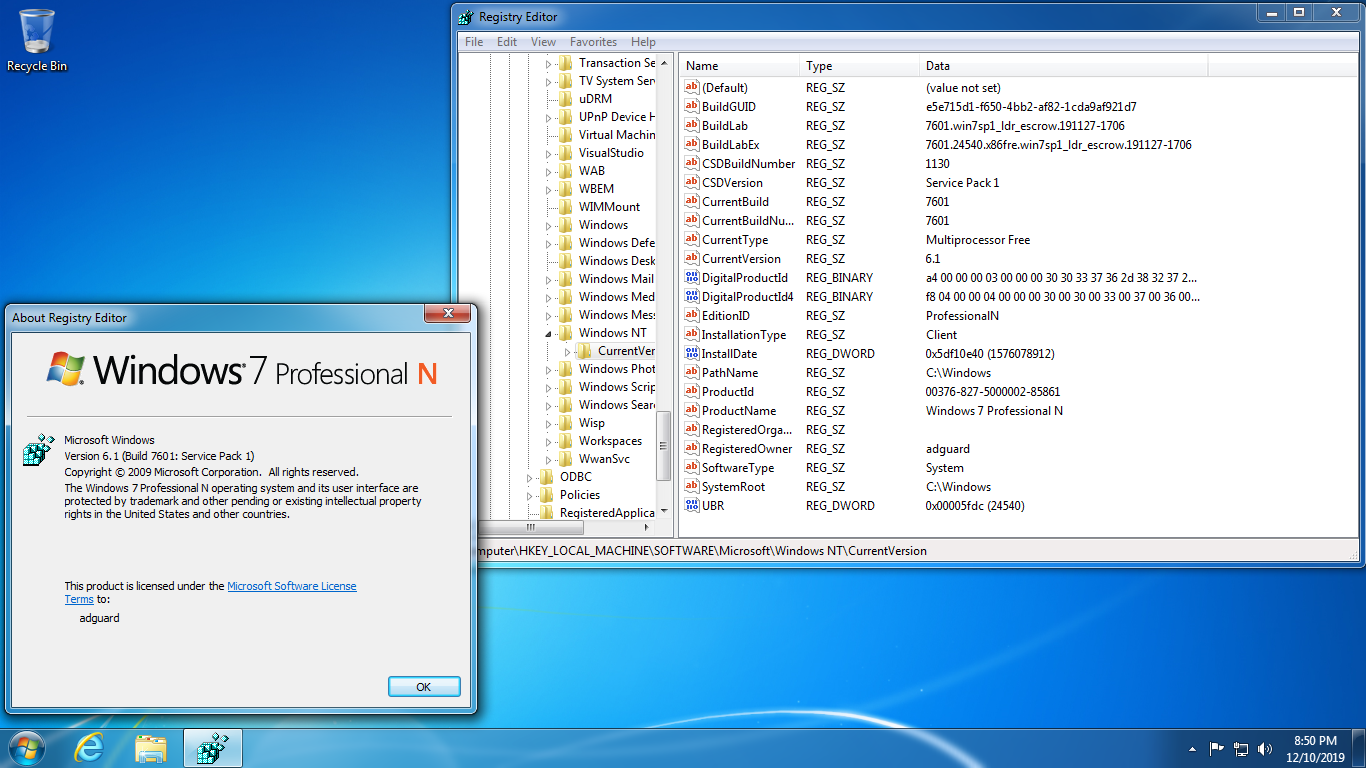This screenshot has width=1366, height=768.
Task: Click the DigitalProductId4 binary value icon
Action: (x=691, y=297)
